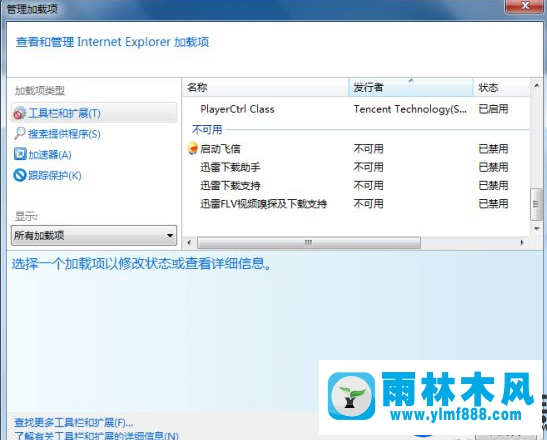Select the 迅雷FLV视频嗅探及下载支持 row
This screenshot has height=440, width=547.
coord(355,204)
